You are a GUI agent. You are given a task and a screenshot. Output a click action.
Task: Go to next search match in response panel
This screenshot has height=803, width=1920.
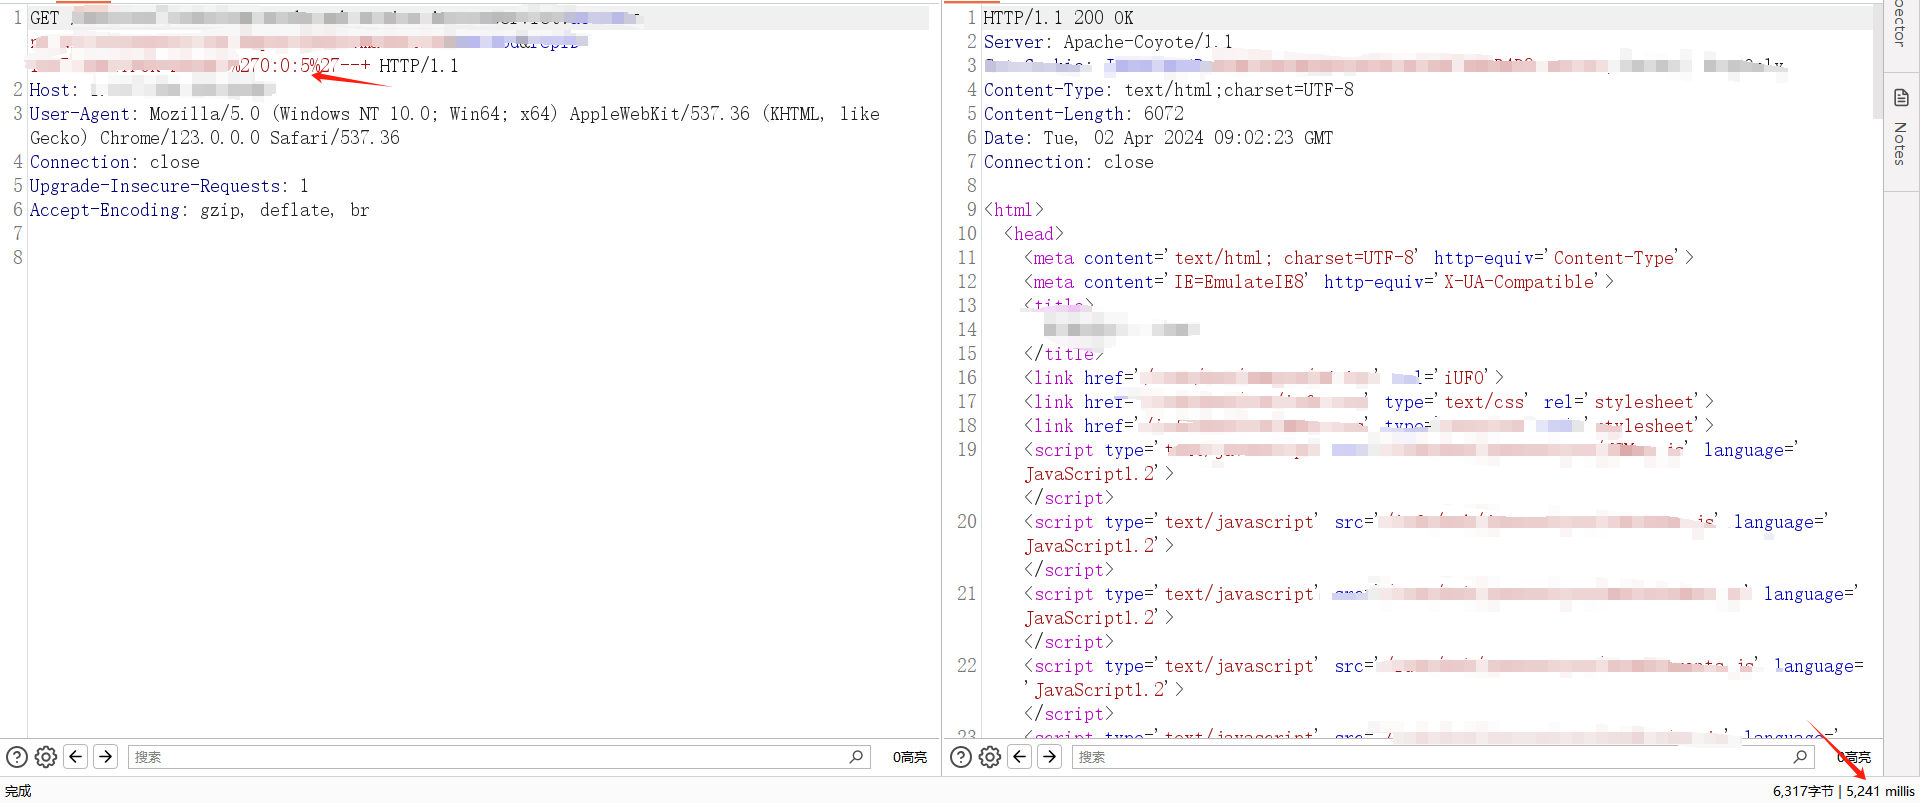pos(1050,757)
